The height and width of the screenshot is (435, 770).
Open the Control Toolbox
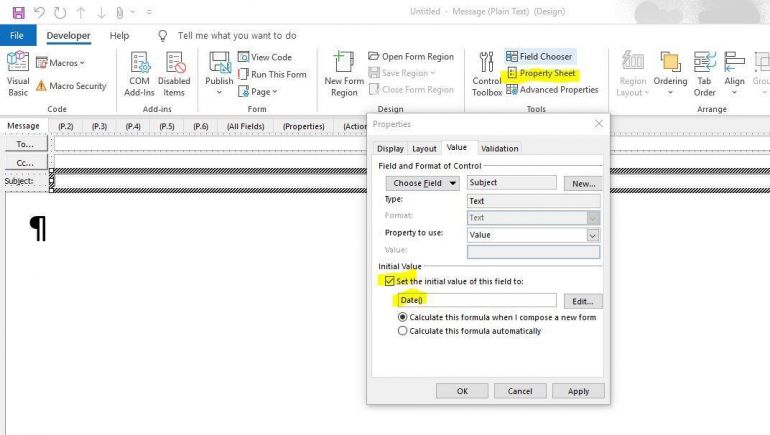tap(487, 72)
